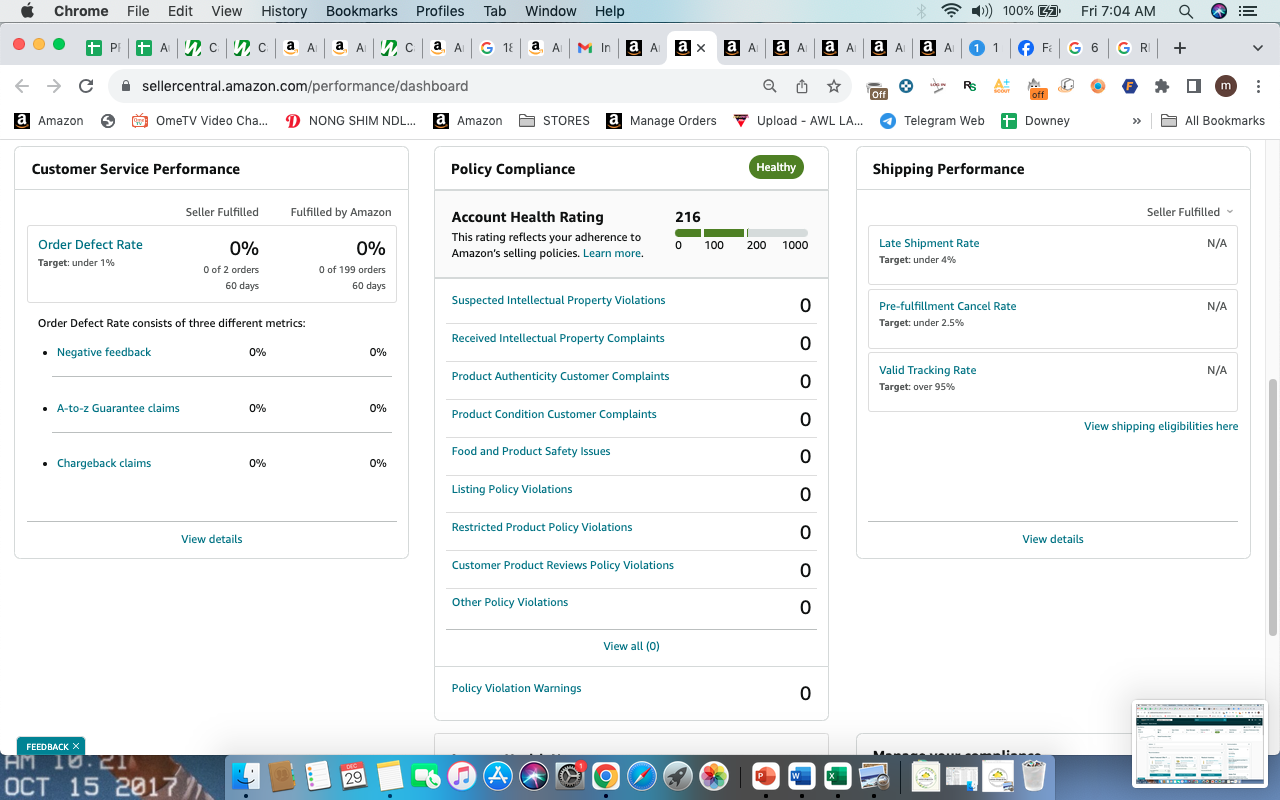1280x800 pixels.
Task: Open System Preferences in the Dock
Action: (569, 775)
